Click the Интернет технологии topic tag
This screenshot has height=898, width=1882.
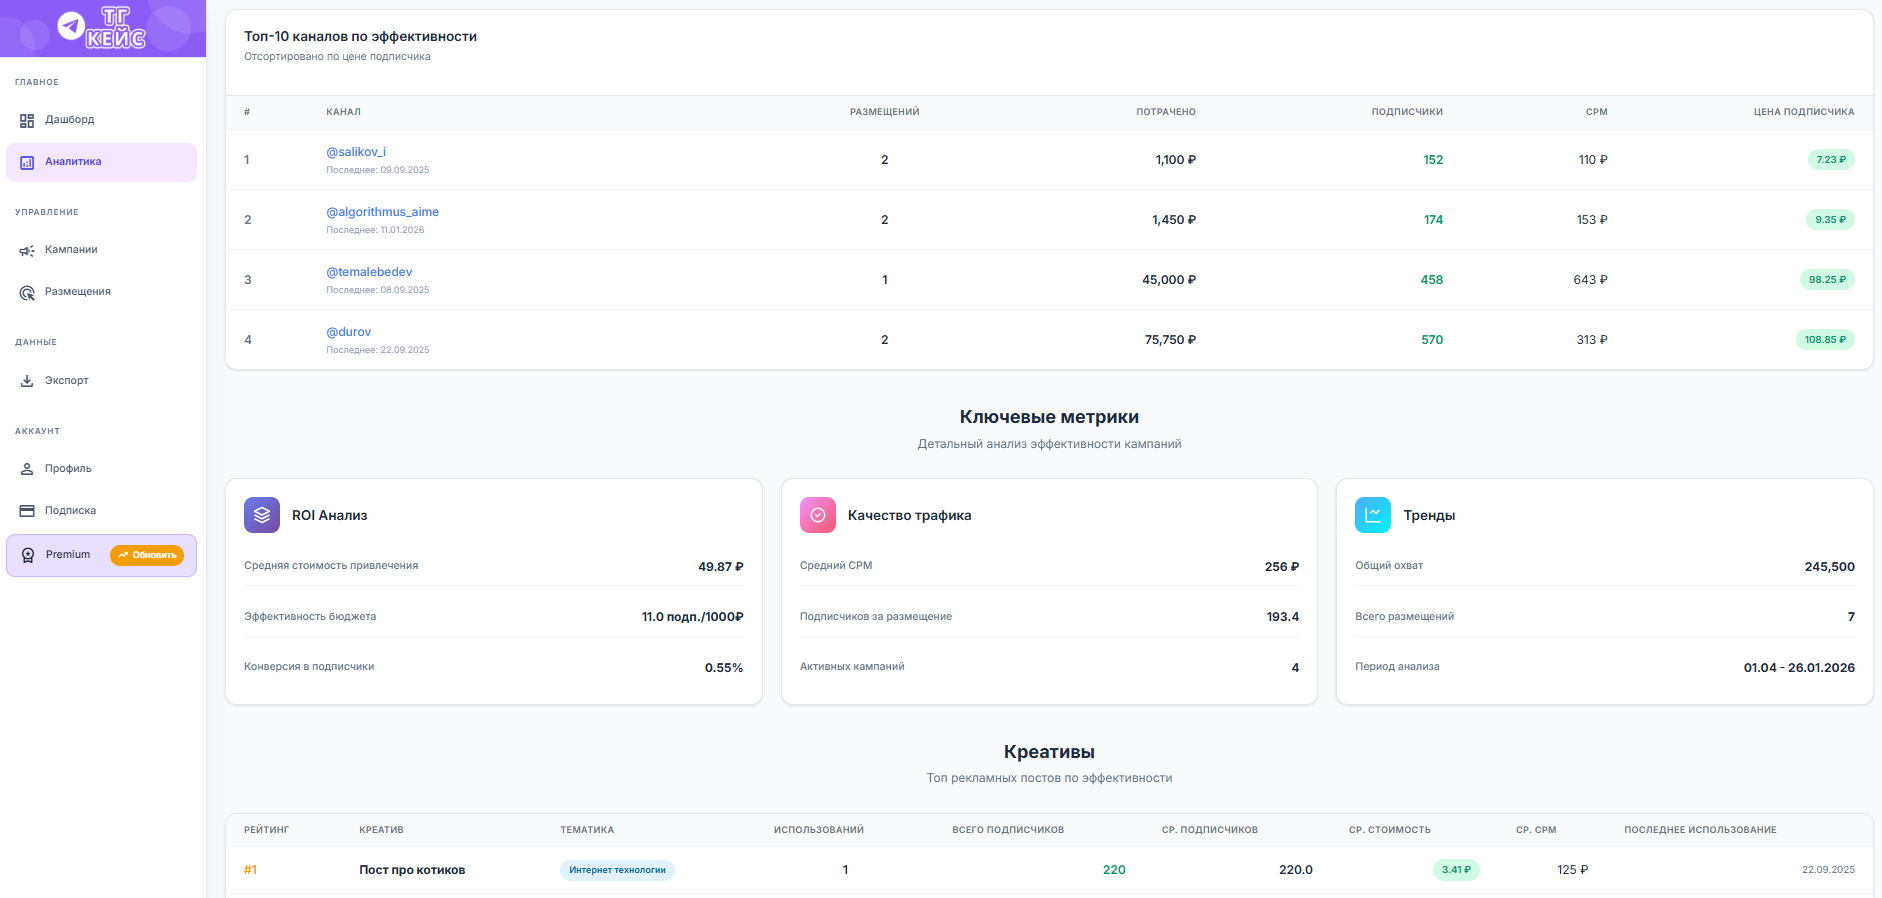click(x=617, y=870)
